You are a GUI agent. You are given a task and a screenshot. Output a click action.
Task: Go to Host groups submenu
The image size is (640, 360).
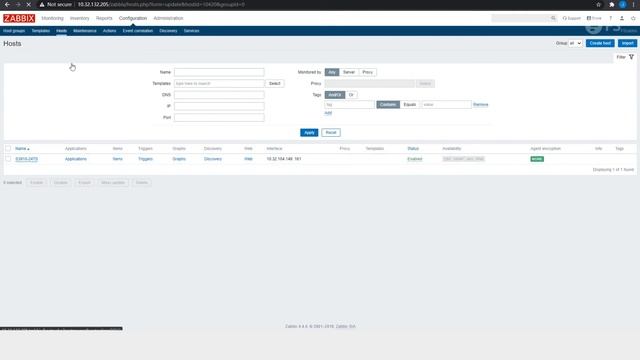pyautogui.click(x=14, y=31)
